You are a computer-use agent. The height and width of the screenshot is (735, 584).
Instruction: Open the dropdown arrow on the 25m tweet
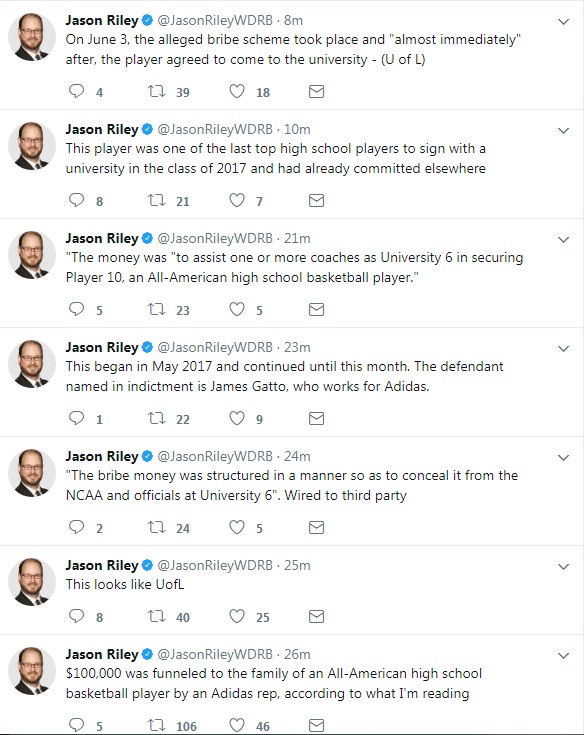click(x=563, y=567)
